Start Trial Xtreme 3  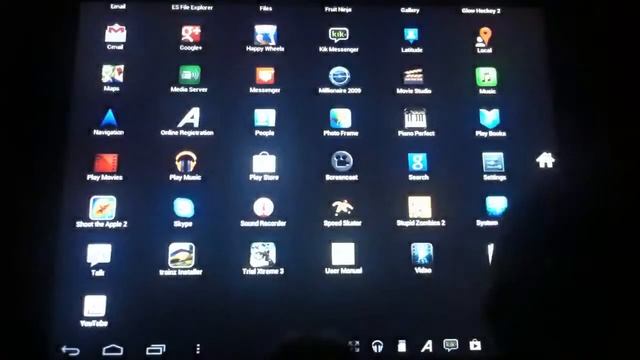[x=263, y=255]
